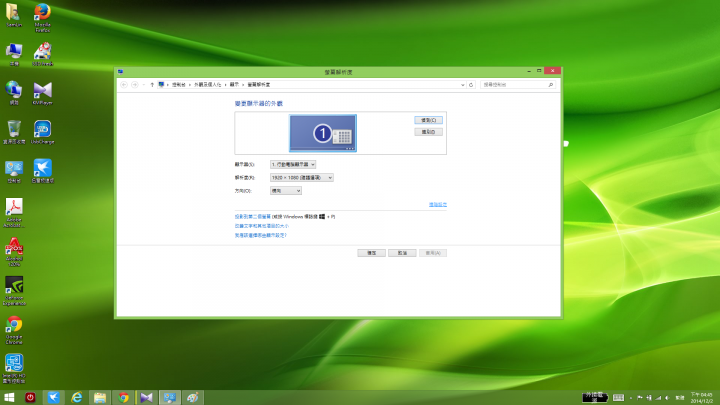Open the Paint palette taskbar icon
Image resolution: width=720 pixels, height=405 pixels.
pyautogui.click(x=192, y=398)
